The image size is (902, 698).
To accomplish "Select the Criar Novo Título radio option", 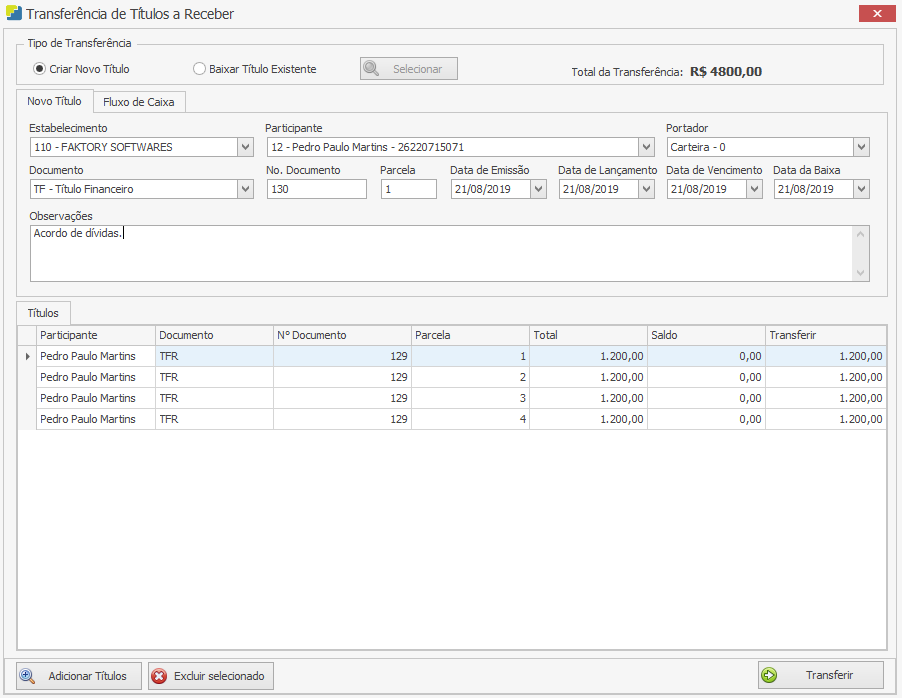I will [39, 69].
